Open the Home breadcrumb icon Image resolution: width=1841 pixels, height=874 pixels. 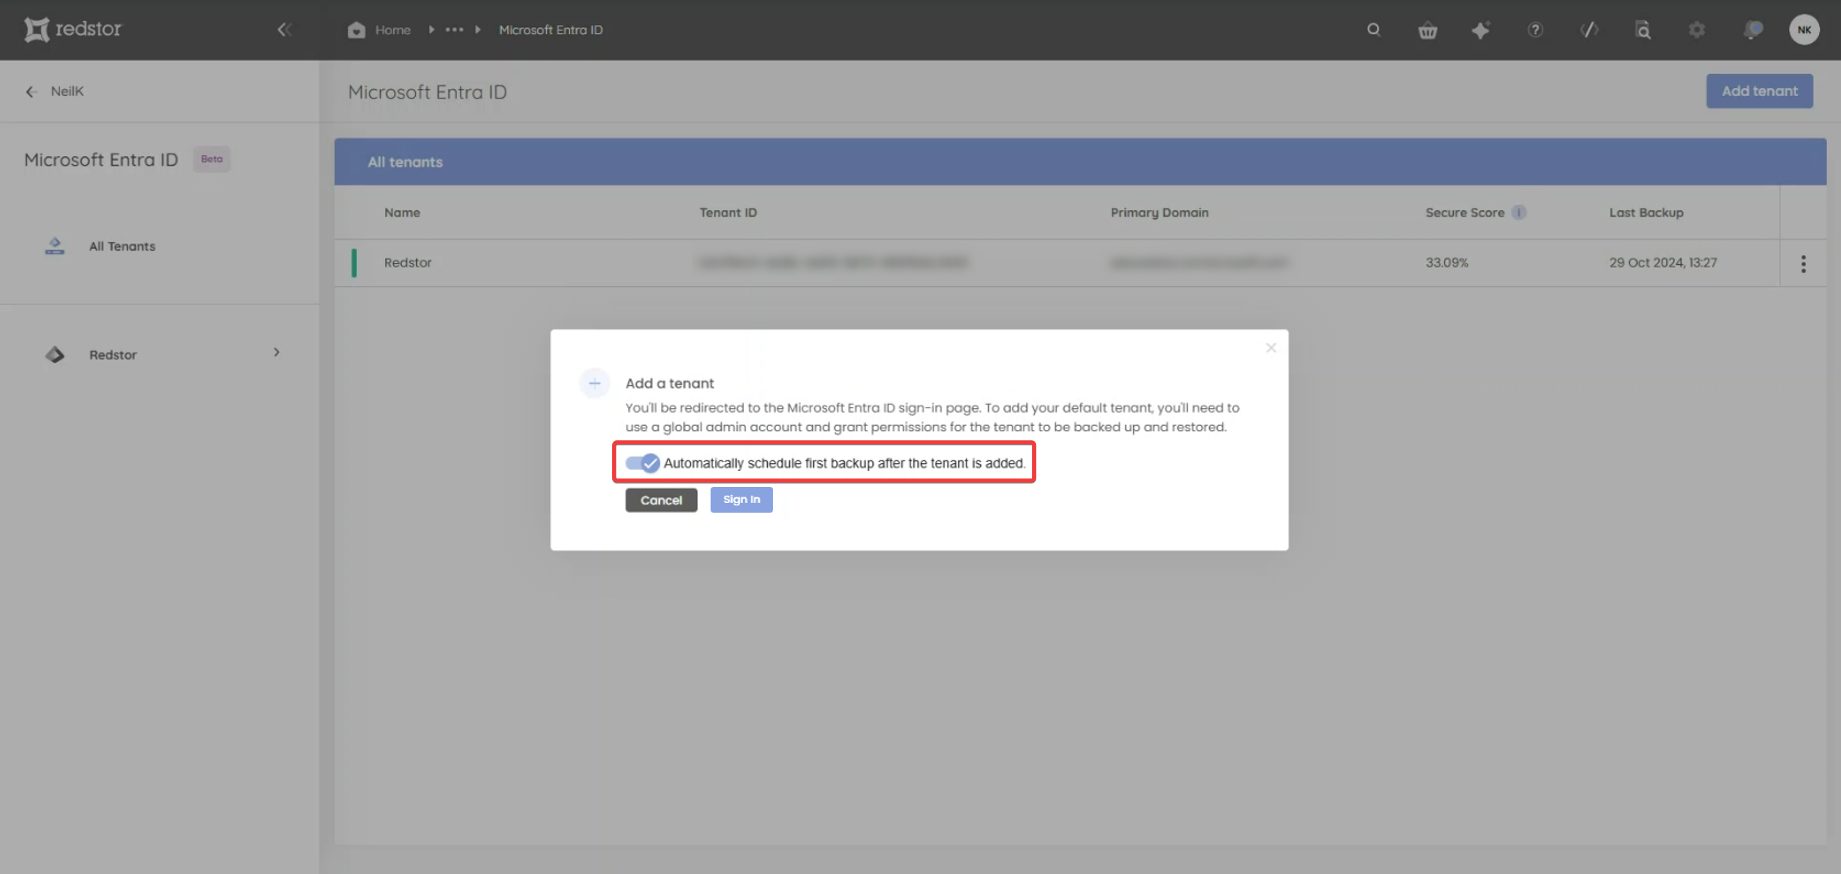click(x=356, y=30)
